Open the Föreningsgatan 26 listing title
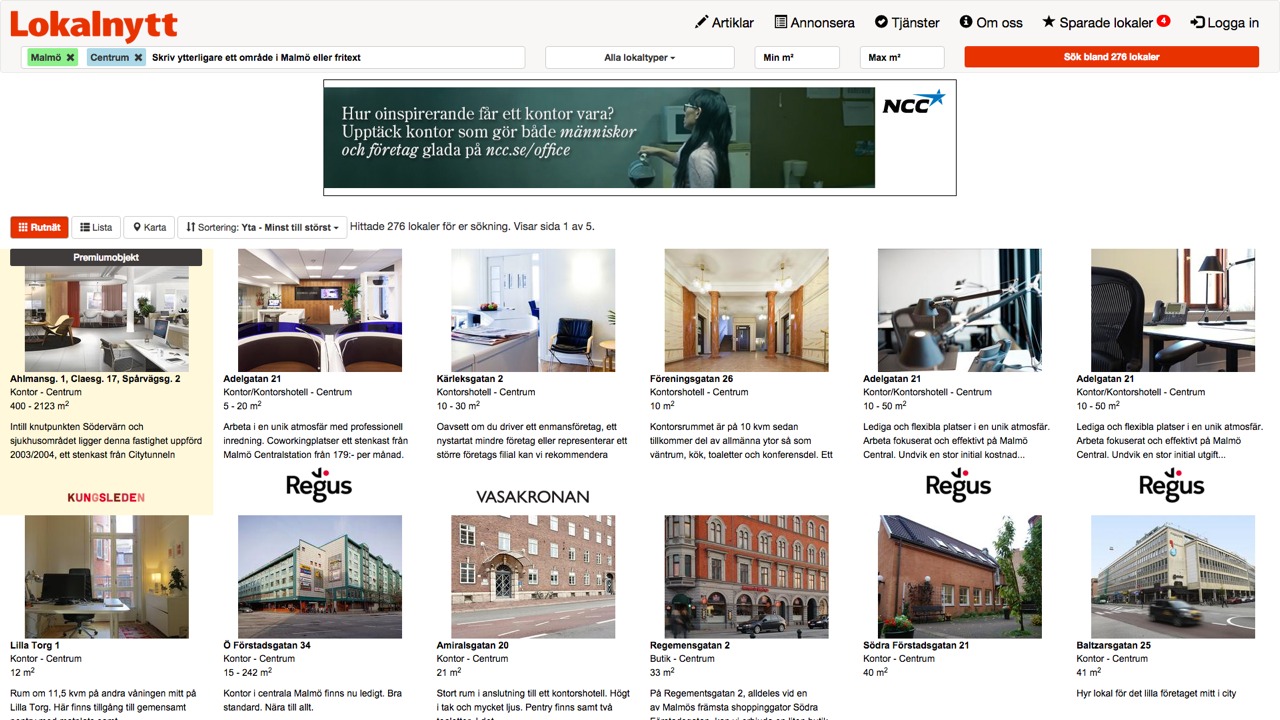 tap(691, 379)
